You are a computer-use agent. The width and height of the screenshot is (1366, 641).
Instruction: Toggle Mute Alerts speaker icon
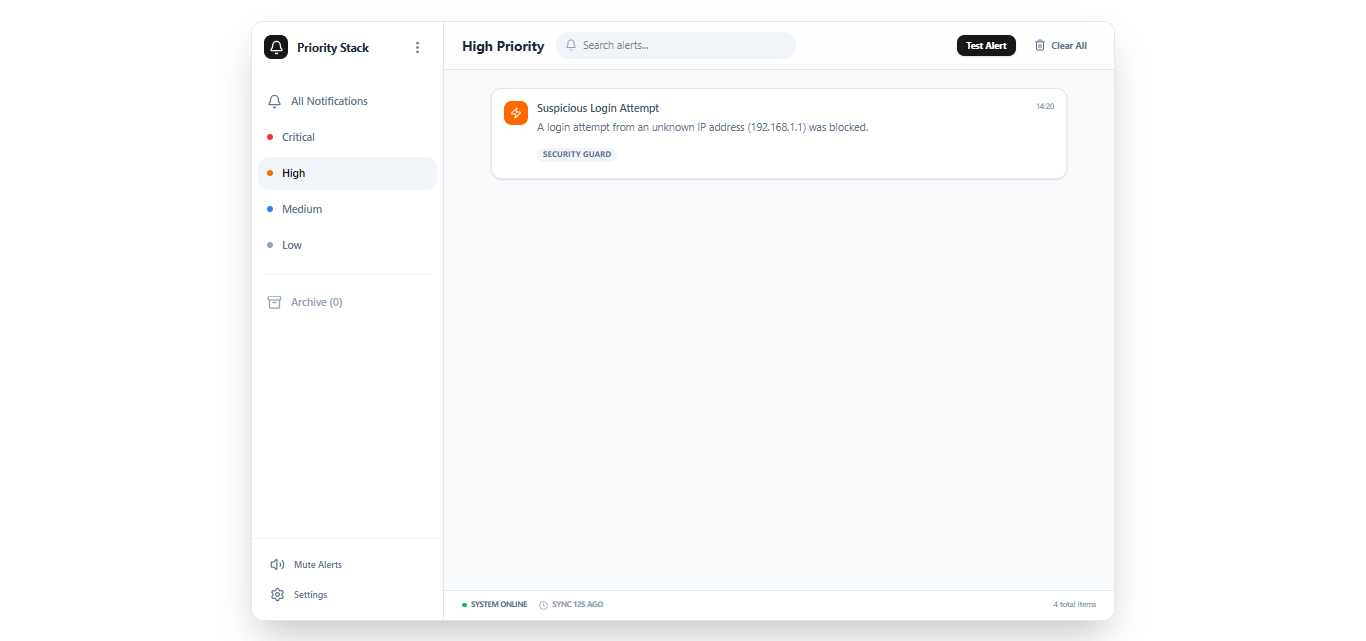point(277,565)
